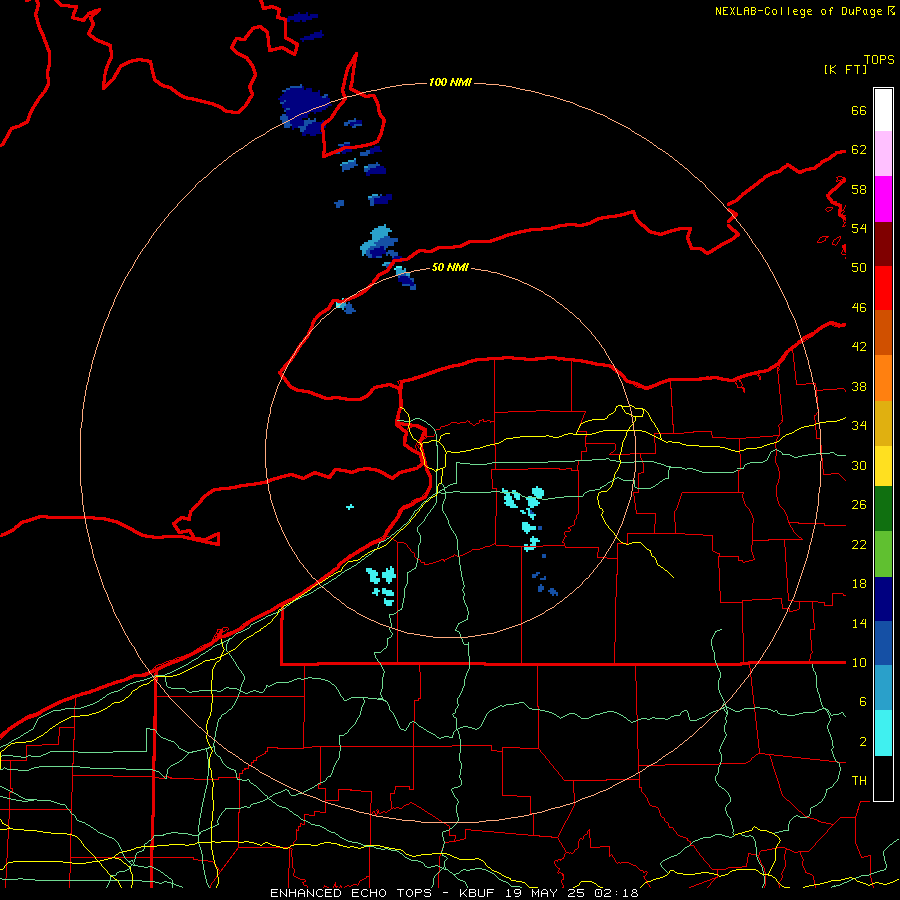
Task: Click the legend value 6
Action: (x=862, y=701)
